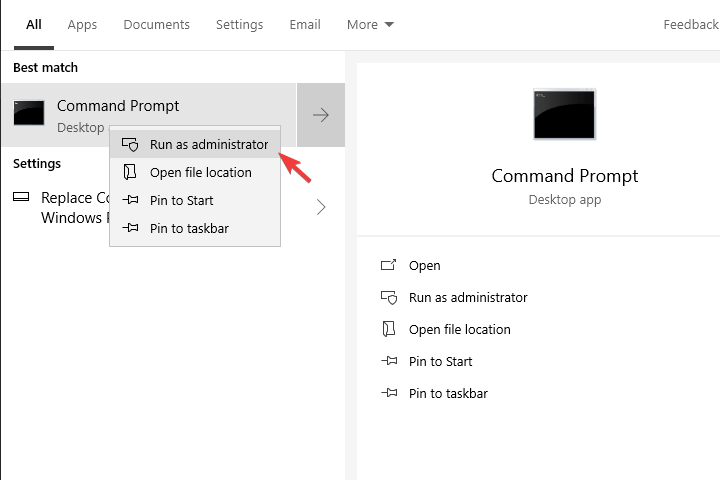Click pin icon beside context menu Pin to Start
This screenshot has width=720, height=480.
tap(130, 200)
